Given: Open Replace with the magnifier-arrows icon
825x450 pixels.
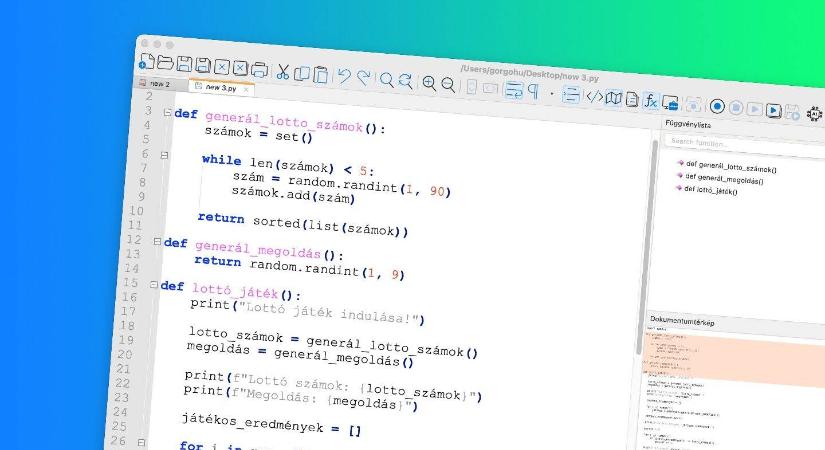Looking at the screenshot, I should point(405,81).
